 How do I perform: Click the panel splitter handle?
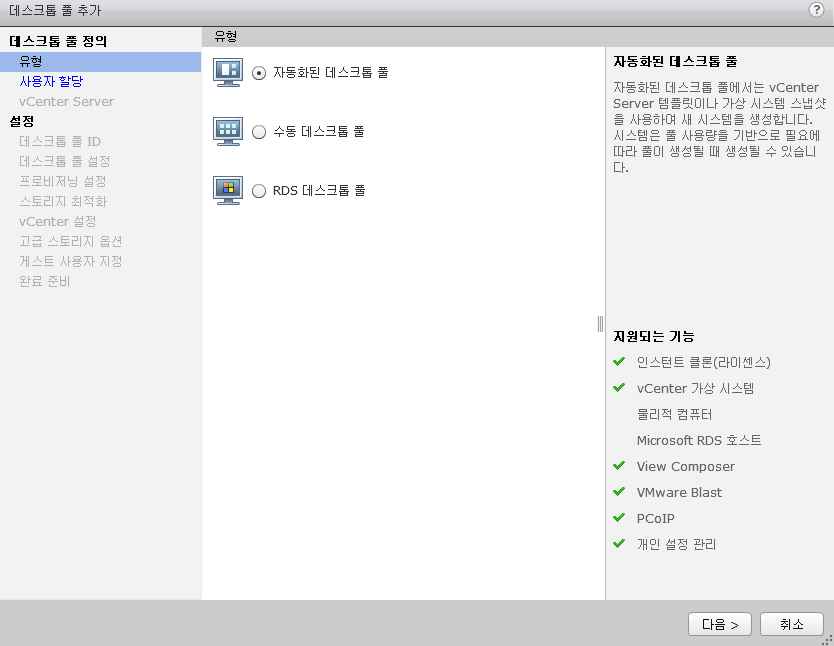pyautogui.click(x=601, y=324)
